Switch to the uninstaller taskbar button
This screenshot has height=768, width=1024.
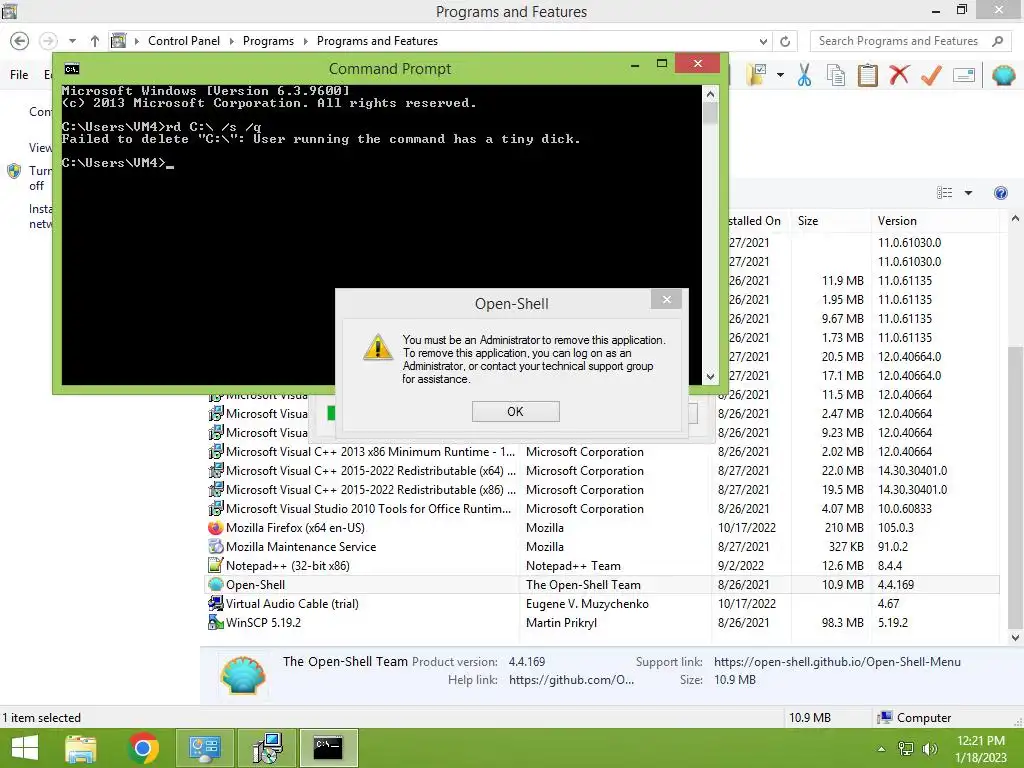(267, 748)
